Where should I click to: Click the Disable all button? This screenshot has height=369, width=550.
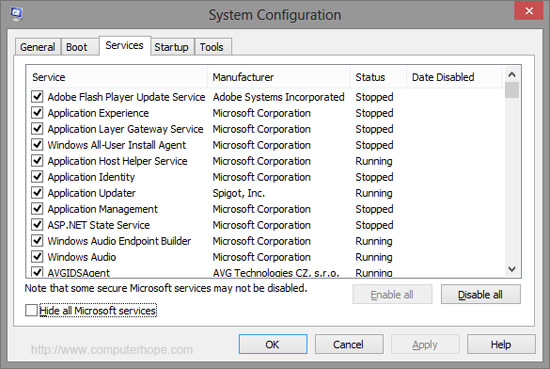coord(481,294)
